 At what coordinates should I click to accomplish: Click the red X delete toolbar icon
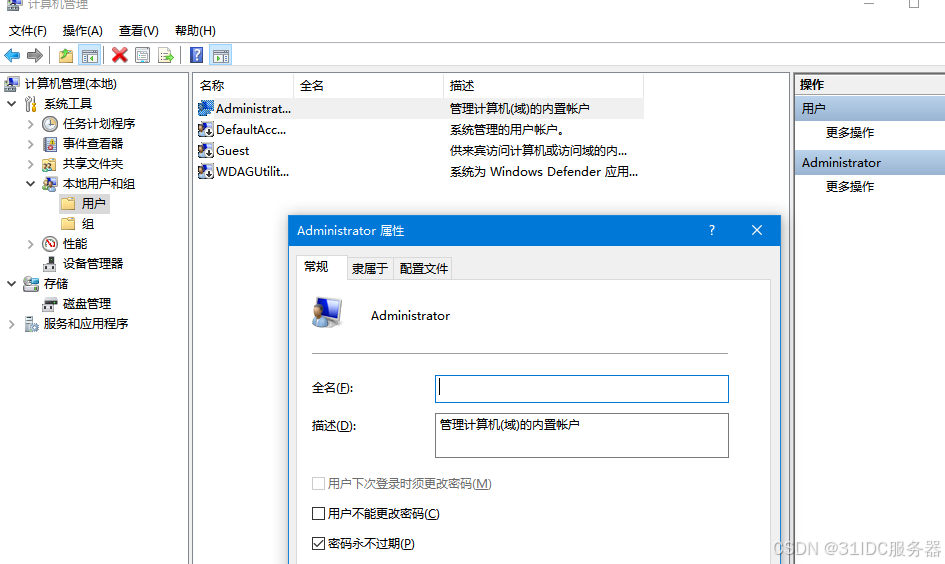tap(119, 56)
